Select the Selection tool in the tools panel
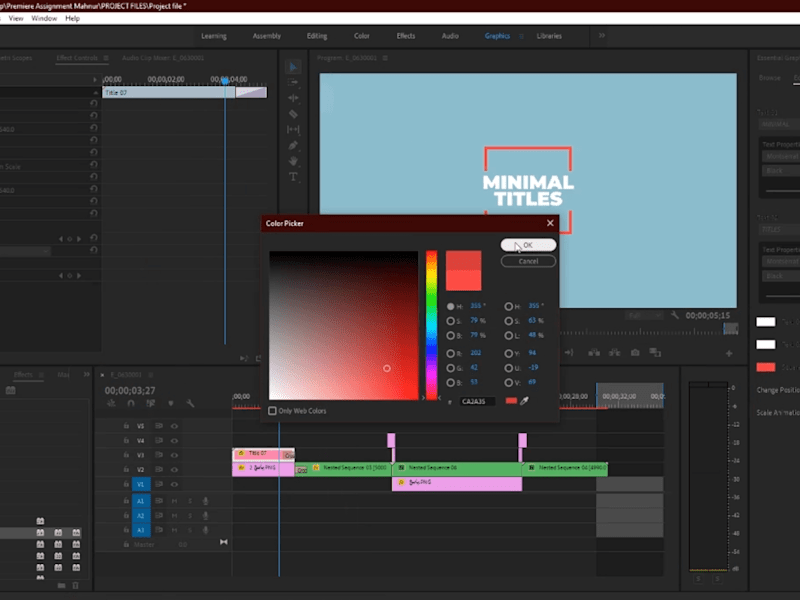Screen dimensions: 800x600 [x=293, y=67]
